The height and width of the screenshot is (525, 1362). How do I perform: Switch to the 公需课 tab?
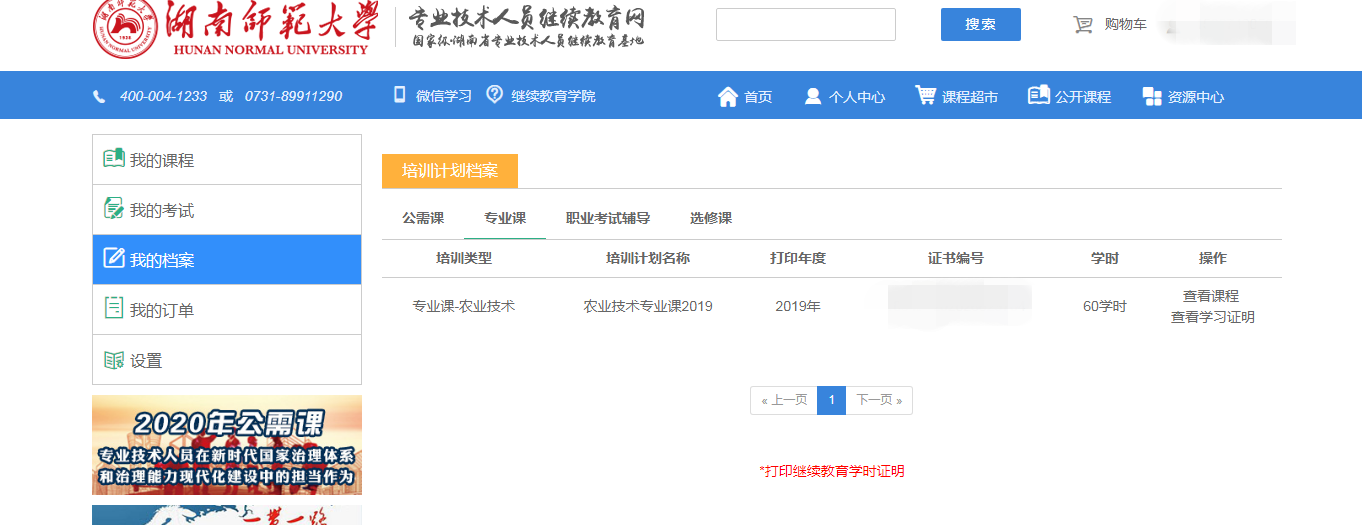(423, 218)
